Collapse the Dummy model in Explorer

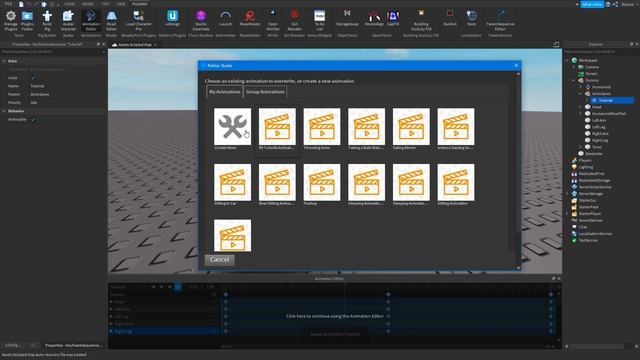pyautogui.click(x=573, y=80)
